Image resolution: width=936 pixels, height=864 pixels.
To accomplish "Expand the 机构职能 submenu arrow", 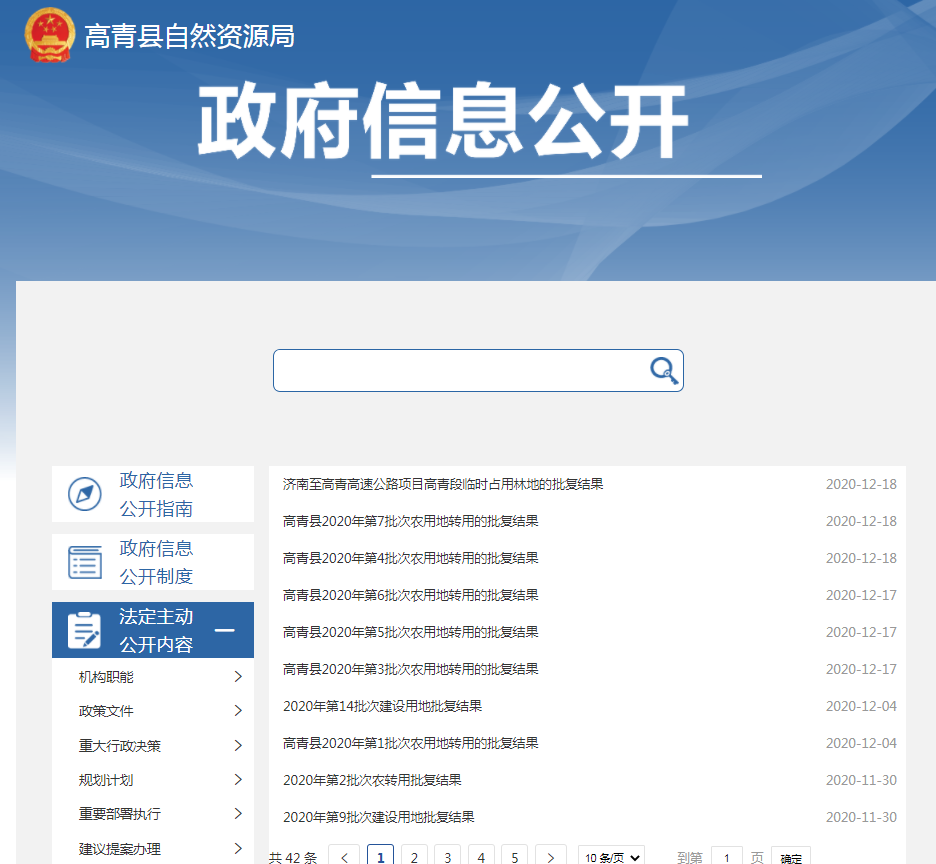I will point(238,677).
